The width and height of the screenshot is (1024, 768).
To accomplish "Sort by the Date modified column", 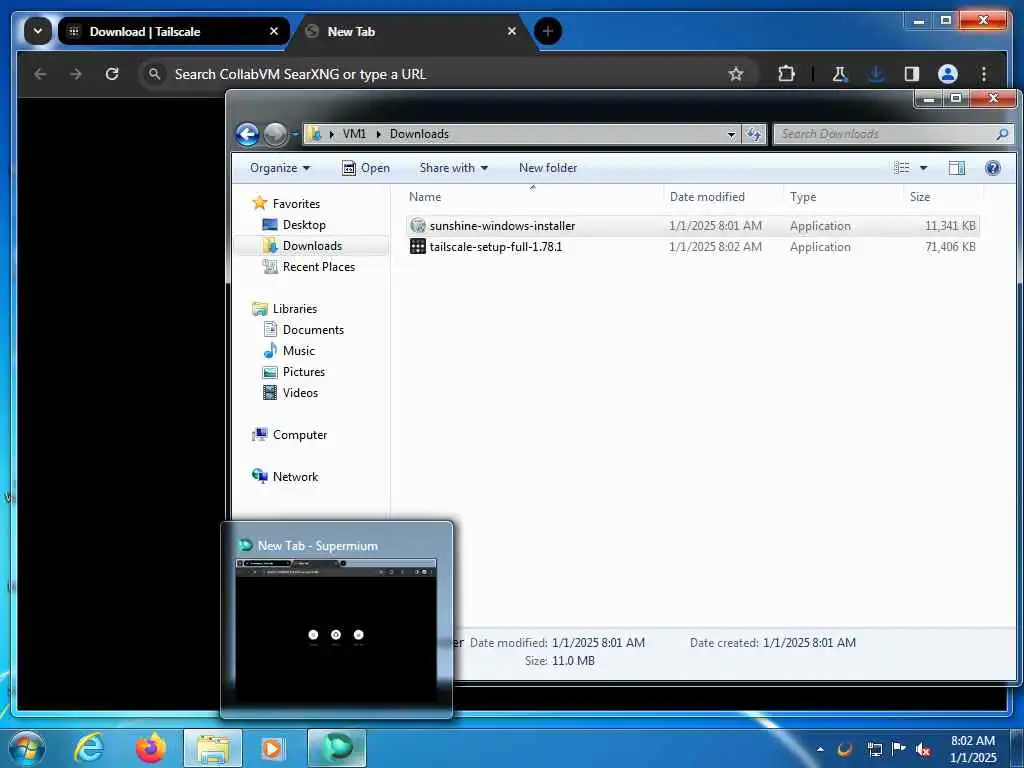I will (723, 197).
